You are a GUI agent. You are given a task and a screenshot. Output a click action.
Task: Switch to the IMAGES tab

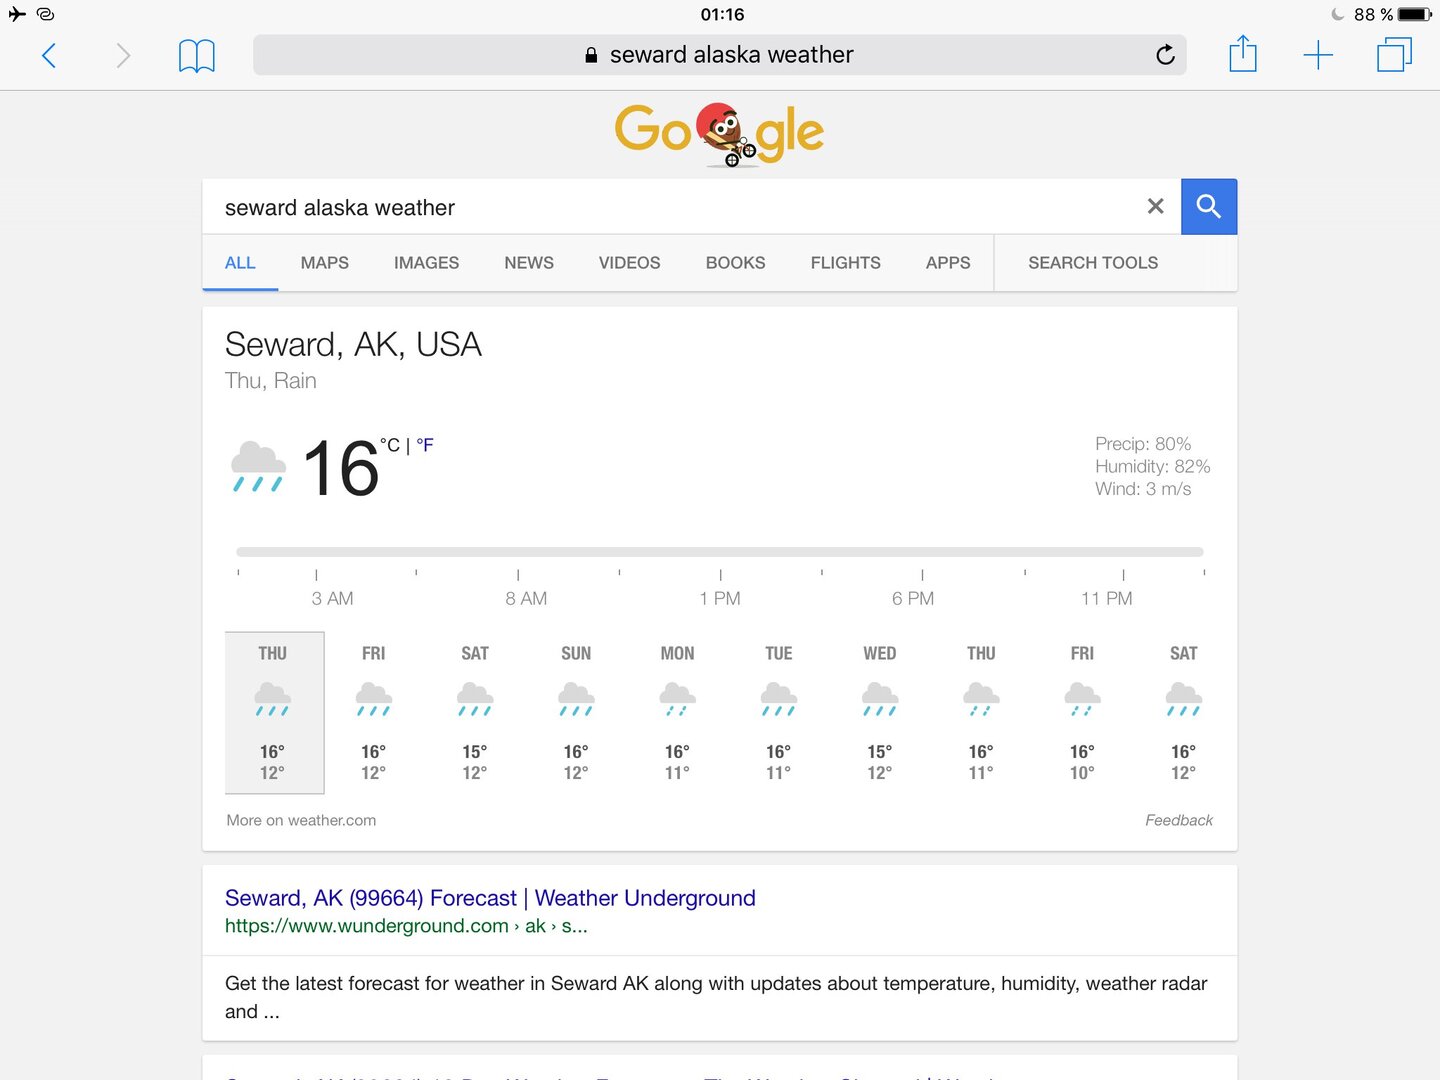tap(426, 263)
